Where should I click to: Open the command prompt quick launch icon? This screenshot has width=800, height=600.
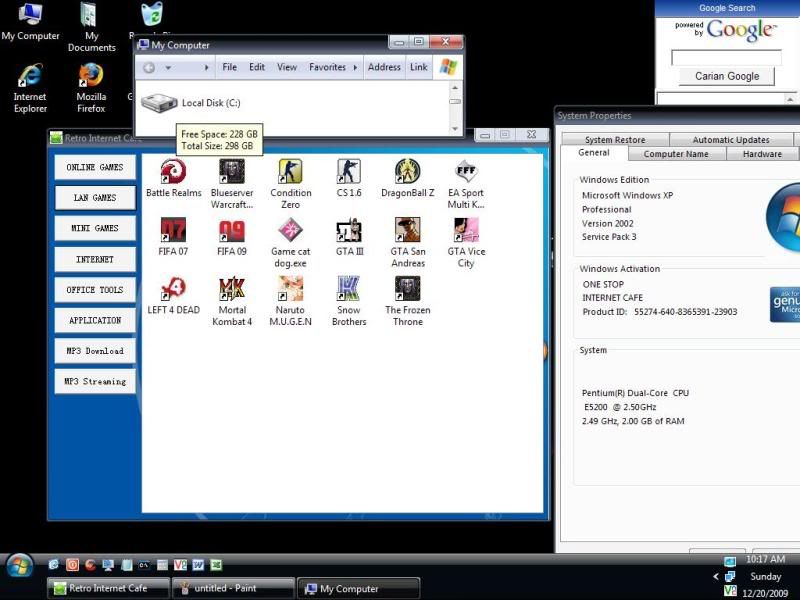[144, 565]
